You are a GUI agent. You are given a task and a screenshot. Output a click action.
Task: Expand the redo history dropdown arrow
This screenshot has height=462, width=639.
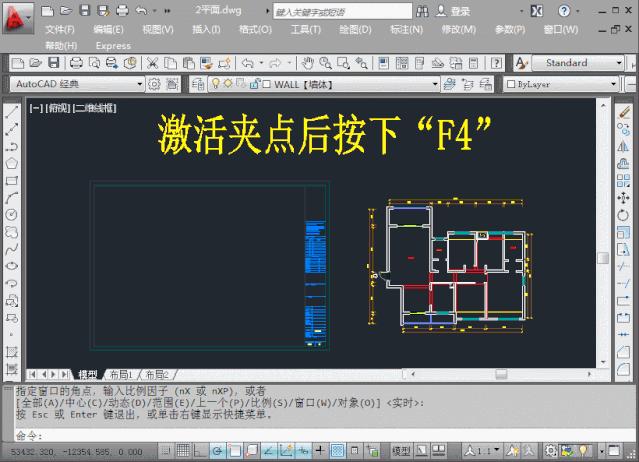(x=289, y=63)
